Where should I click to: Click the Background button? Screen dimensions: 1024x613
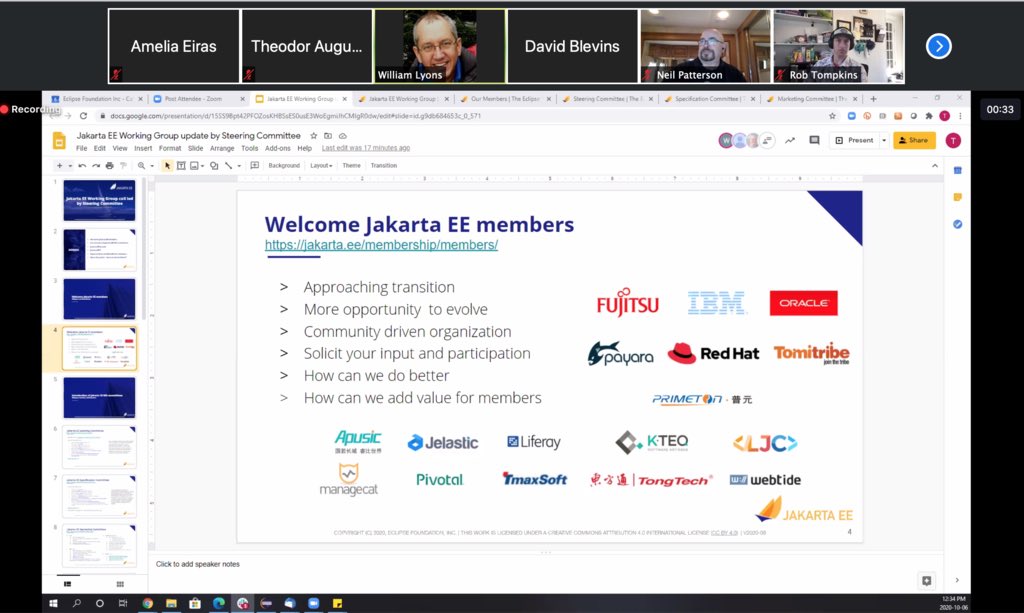coord(284,166)
